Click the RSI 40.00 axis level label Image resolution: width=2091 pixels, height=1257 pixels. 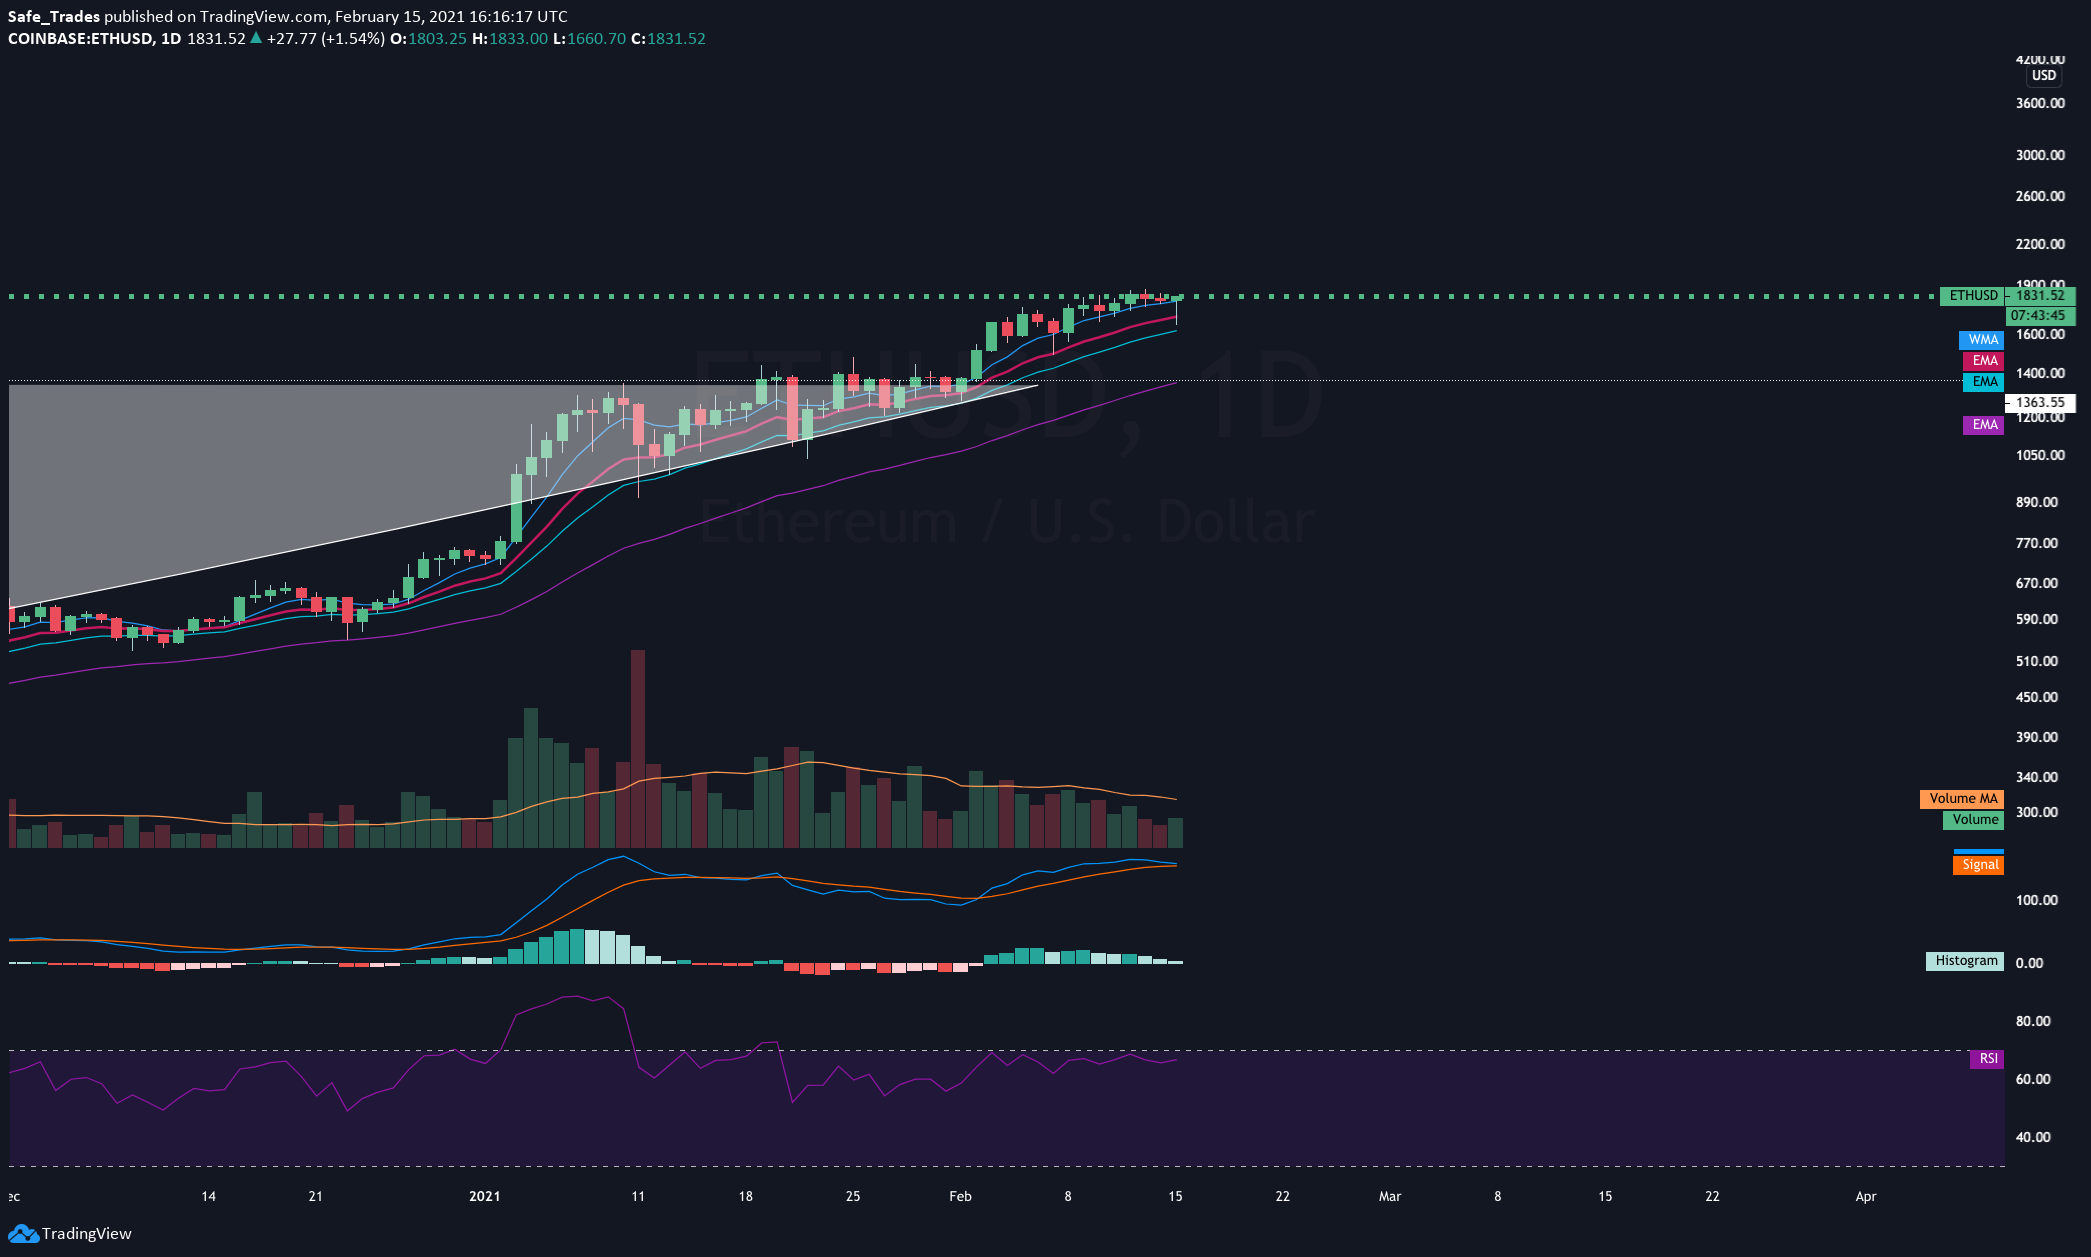(x=2033, y=1137)
